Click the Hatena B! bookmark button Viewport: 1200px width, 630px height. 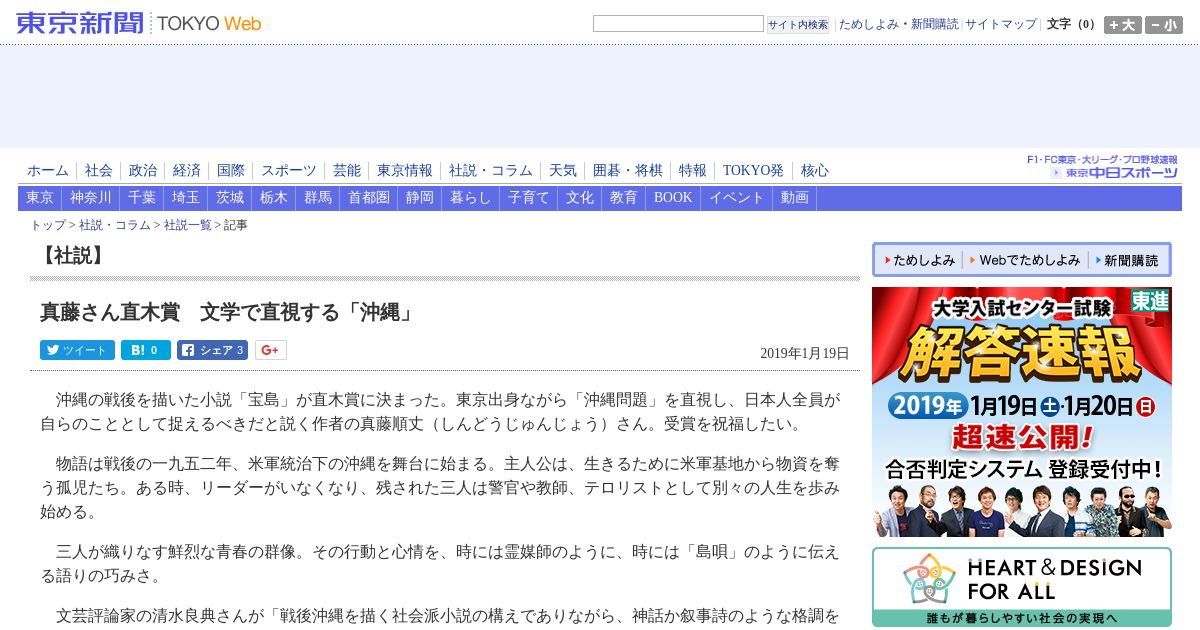146,350
